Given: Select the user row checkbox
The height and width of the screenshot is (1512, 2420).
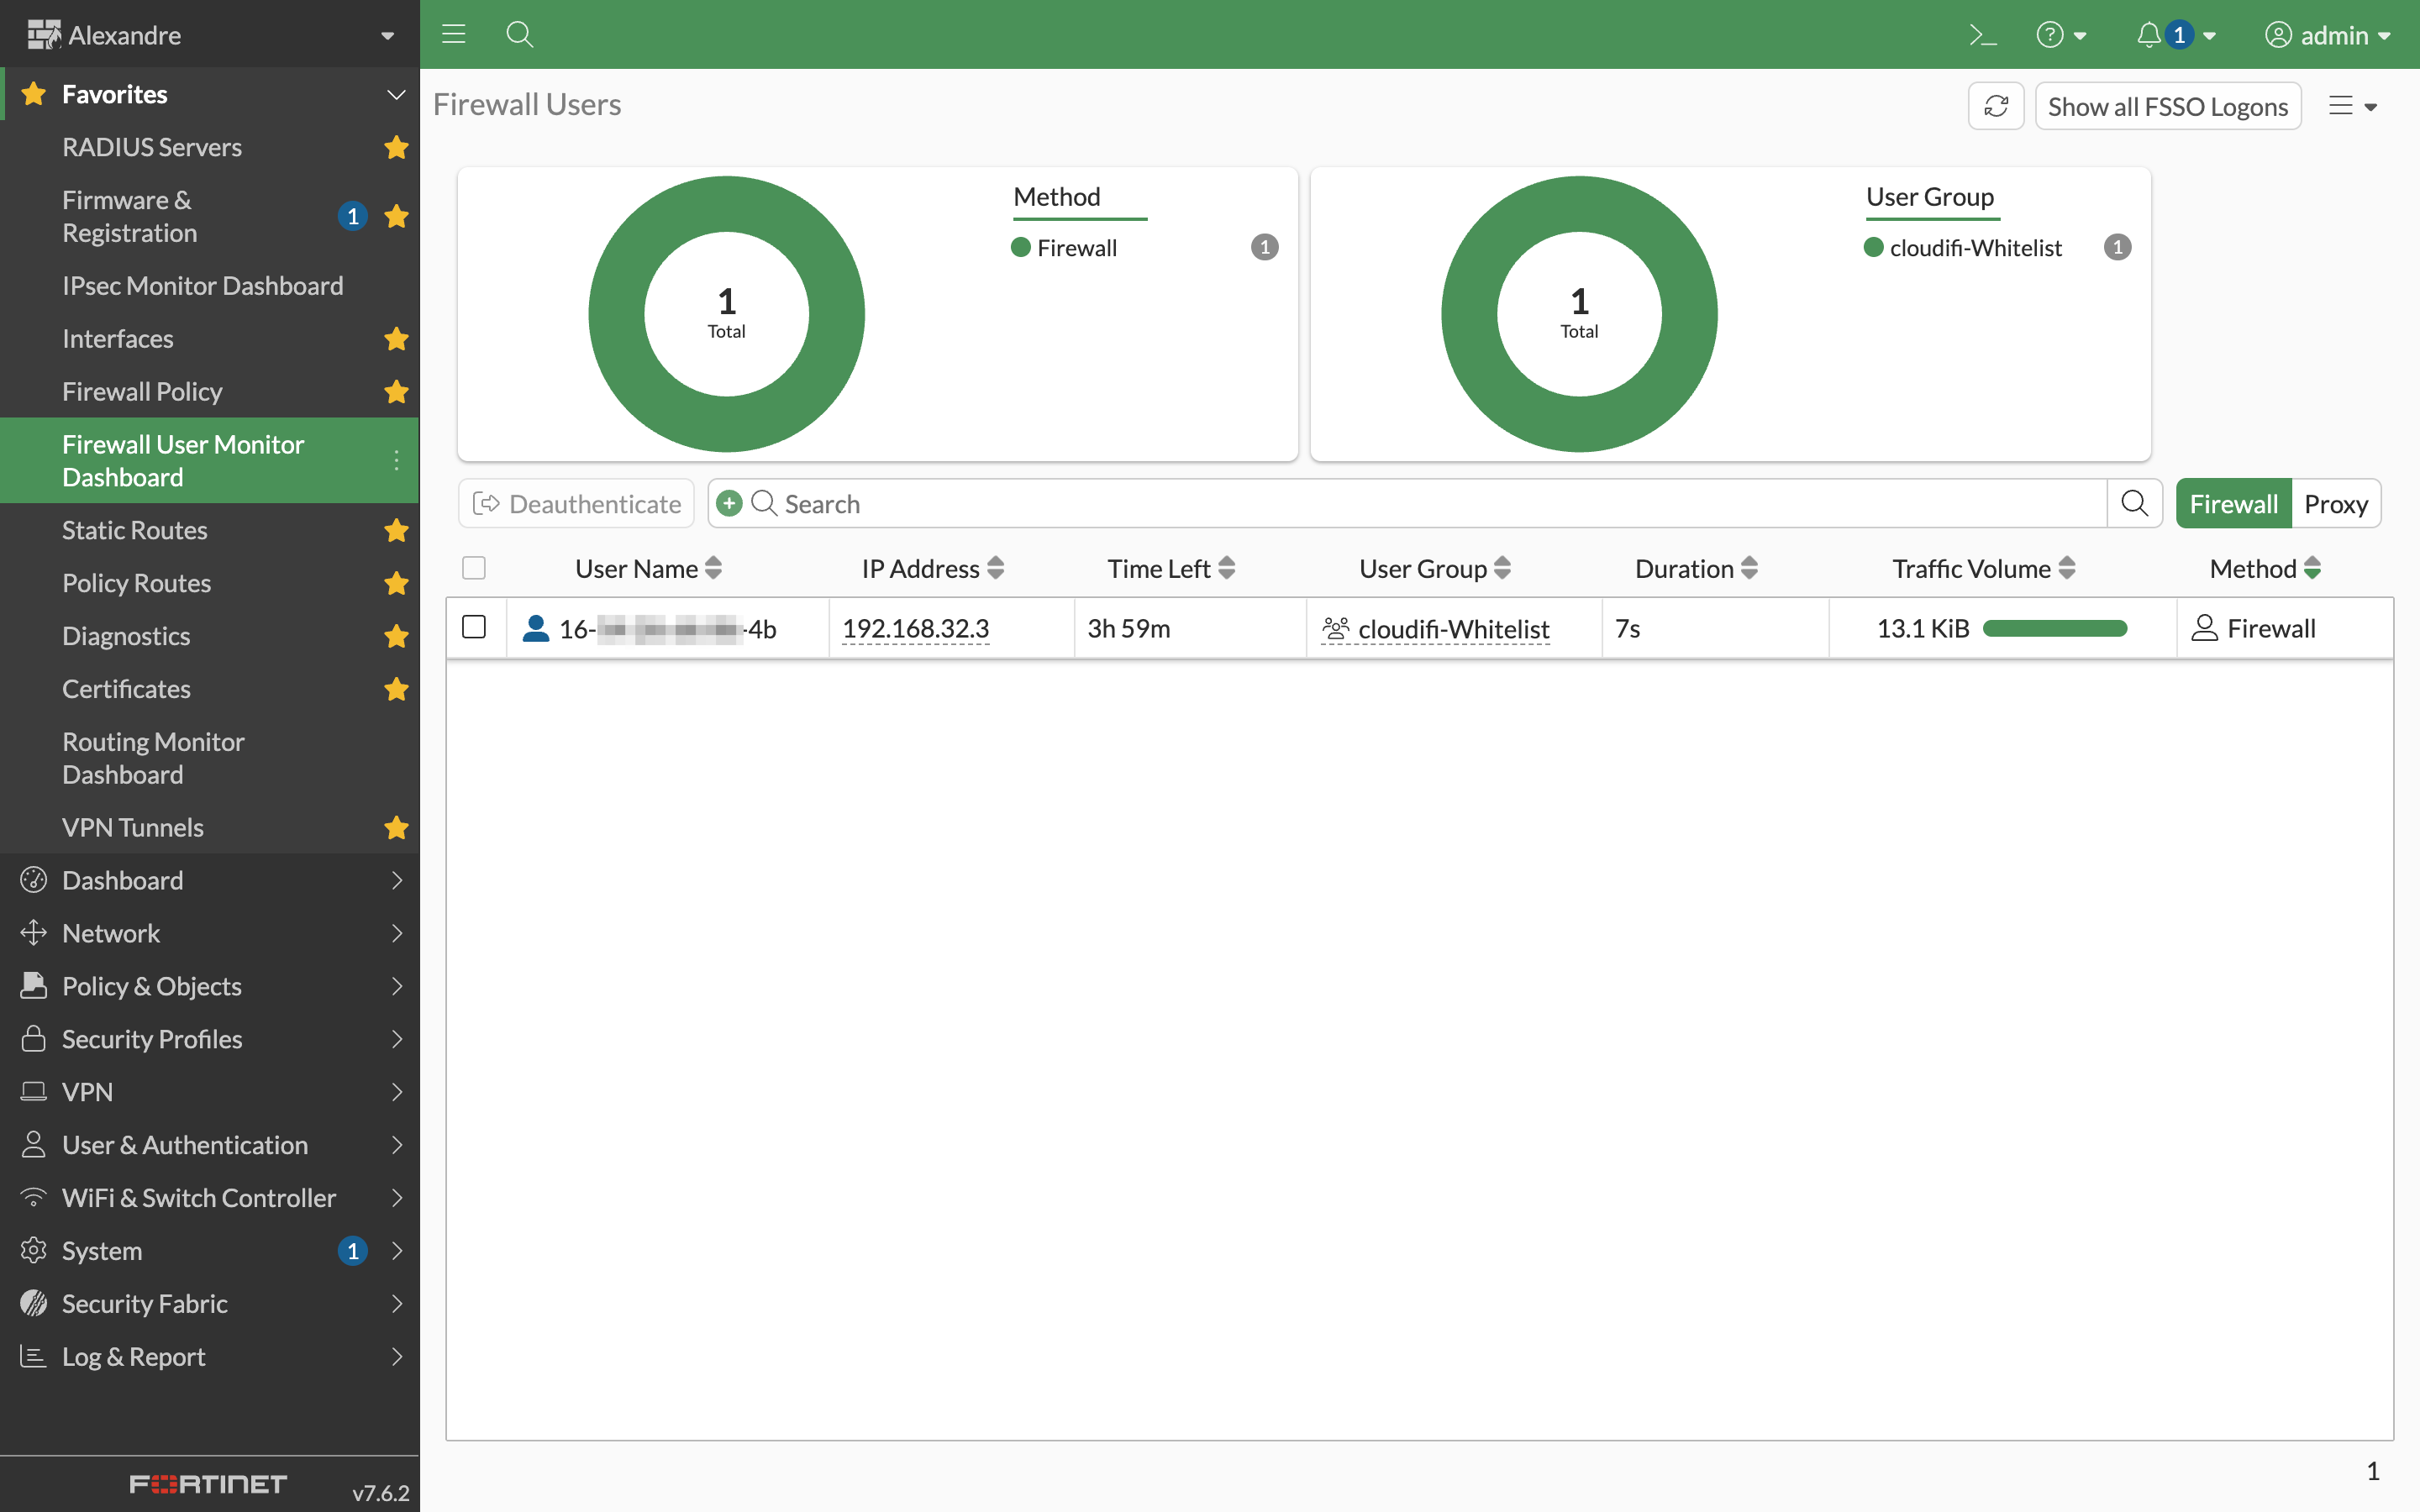Looking at the screenshot, I should click(x=474, y=627).
